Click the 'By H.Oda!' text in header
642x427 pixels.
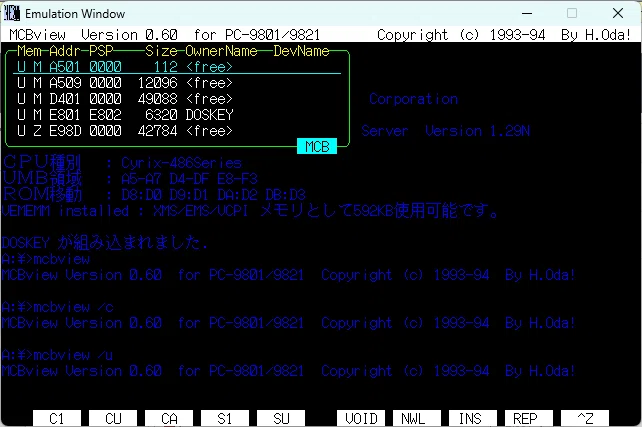(596, 35)
